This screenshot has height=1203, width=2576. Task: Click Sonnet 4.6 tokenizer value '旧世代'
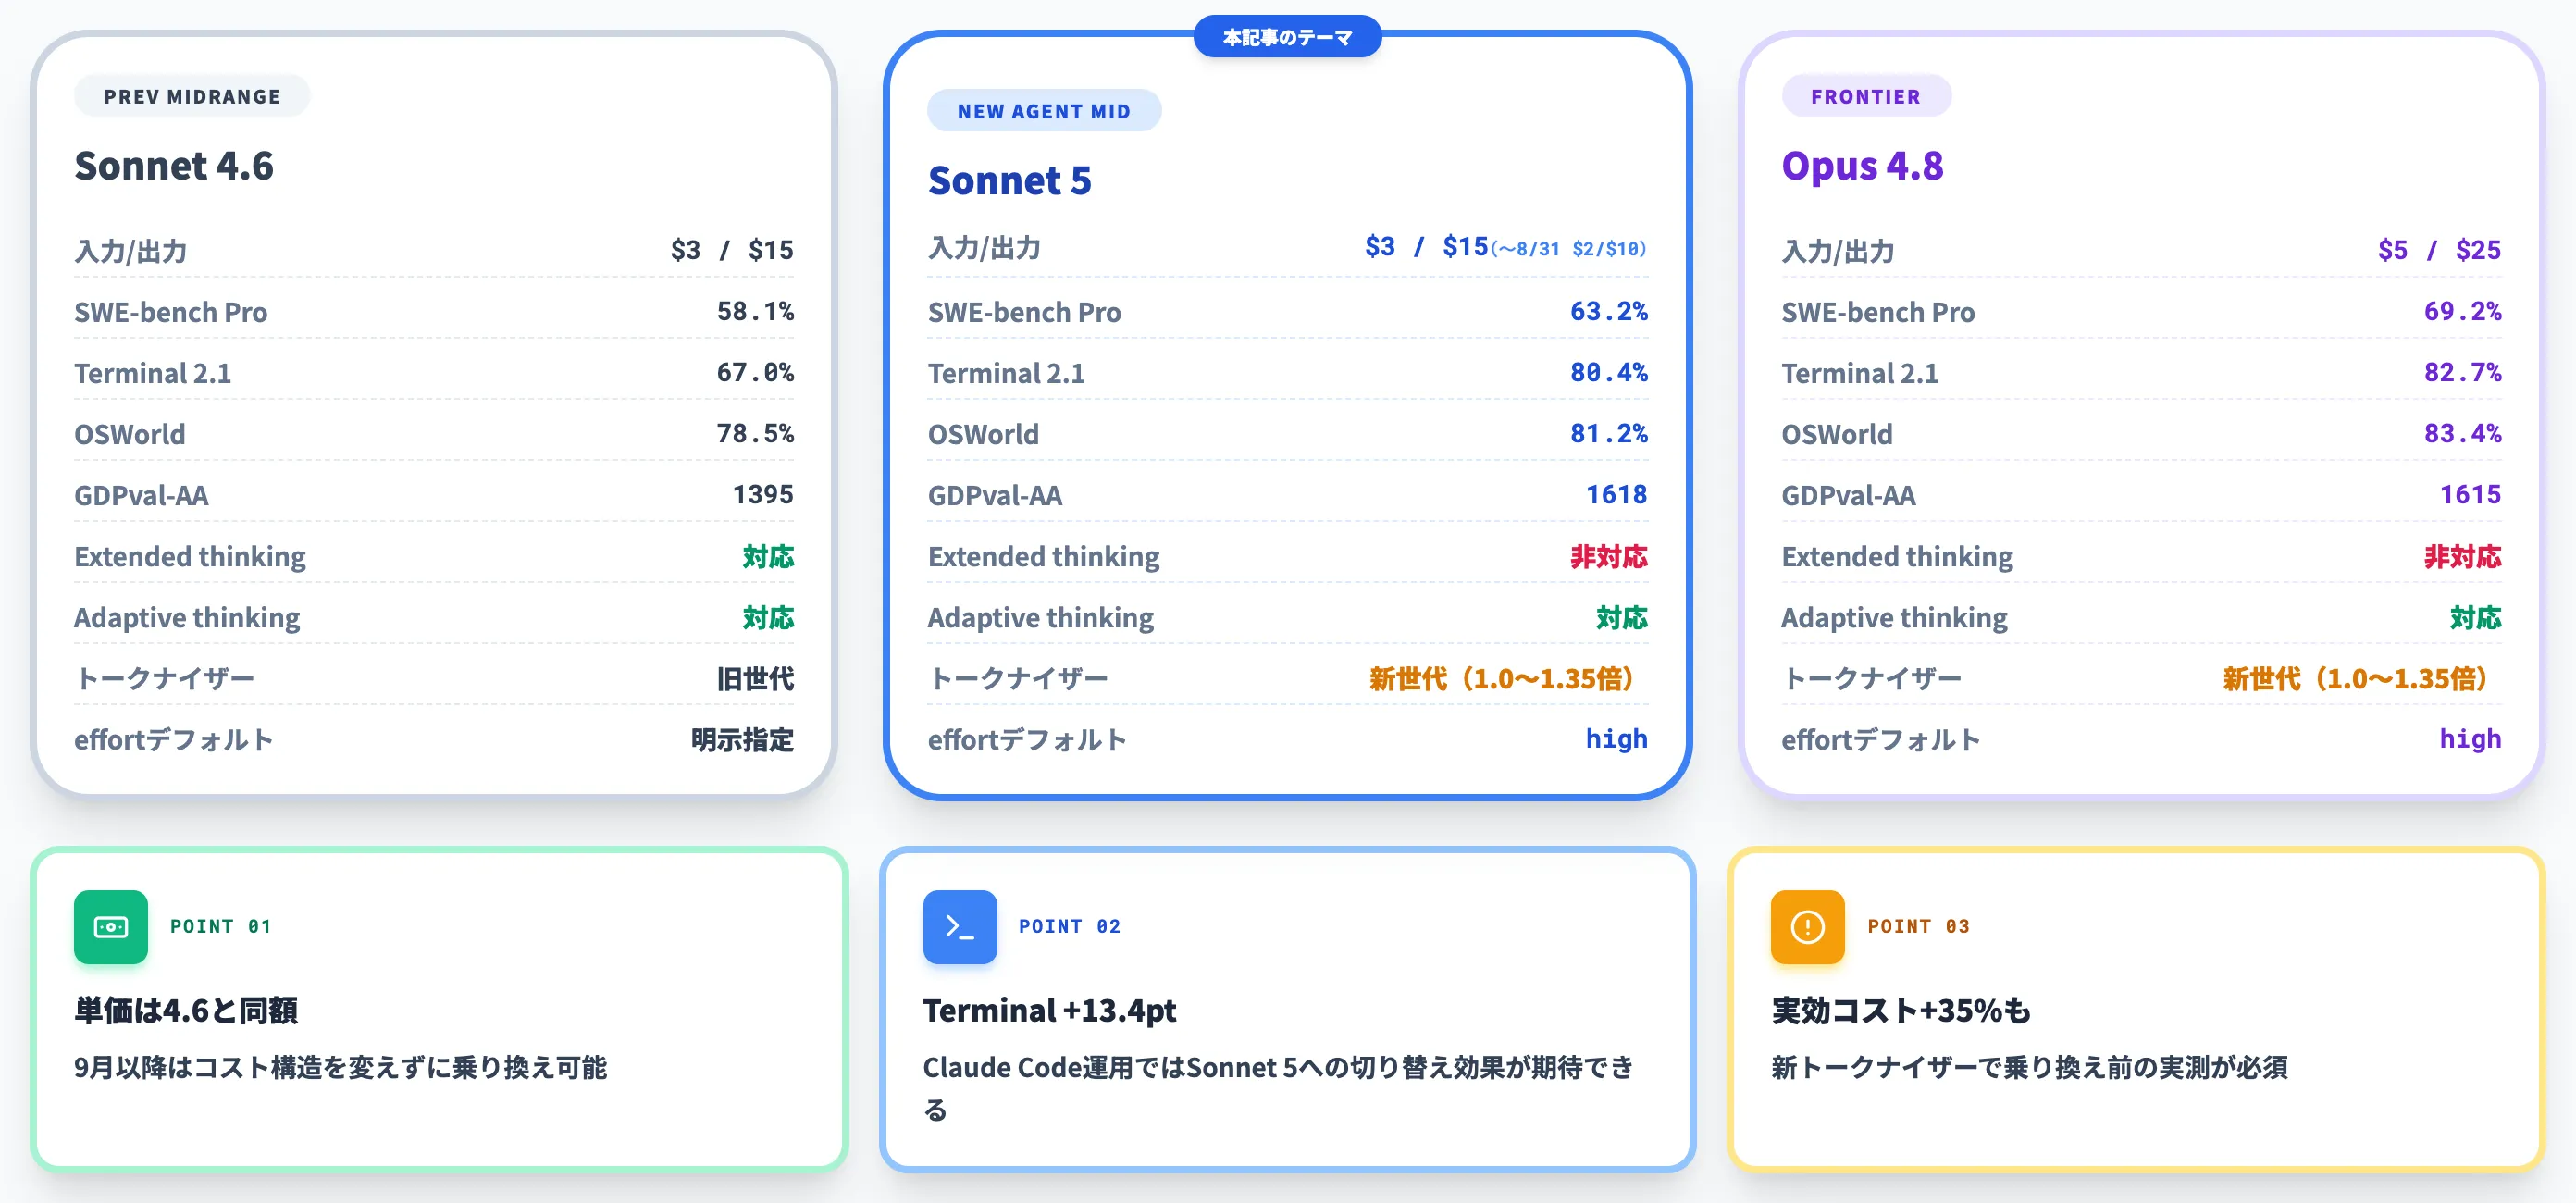pos(755,679)
